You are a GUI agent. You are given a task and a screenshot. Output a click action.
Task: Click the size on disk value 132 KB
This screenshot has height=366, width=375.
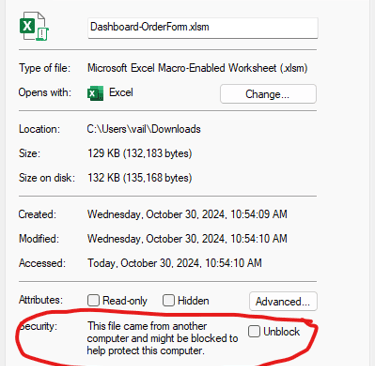point(140,178)
